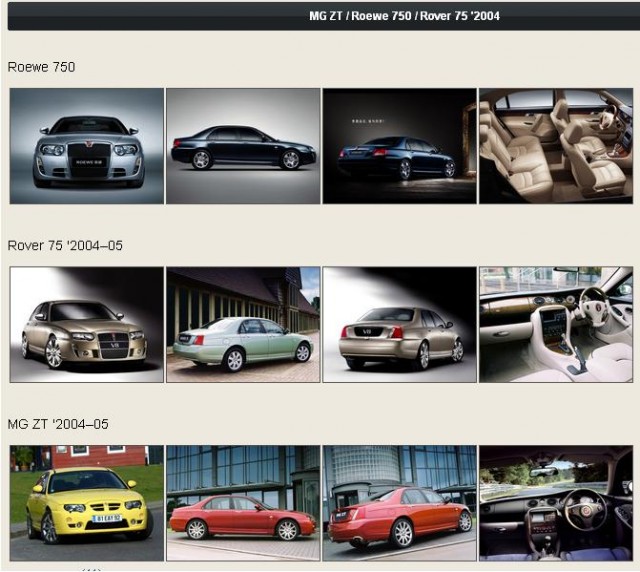Image resolution: width=640 pixels, height=572 pixels.
Task: Click the 'MG ZT / Roewe 750 / Rover 75 '2004' title
Action: 404,16
